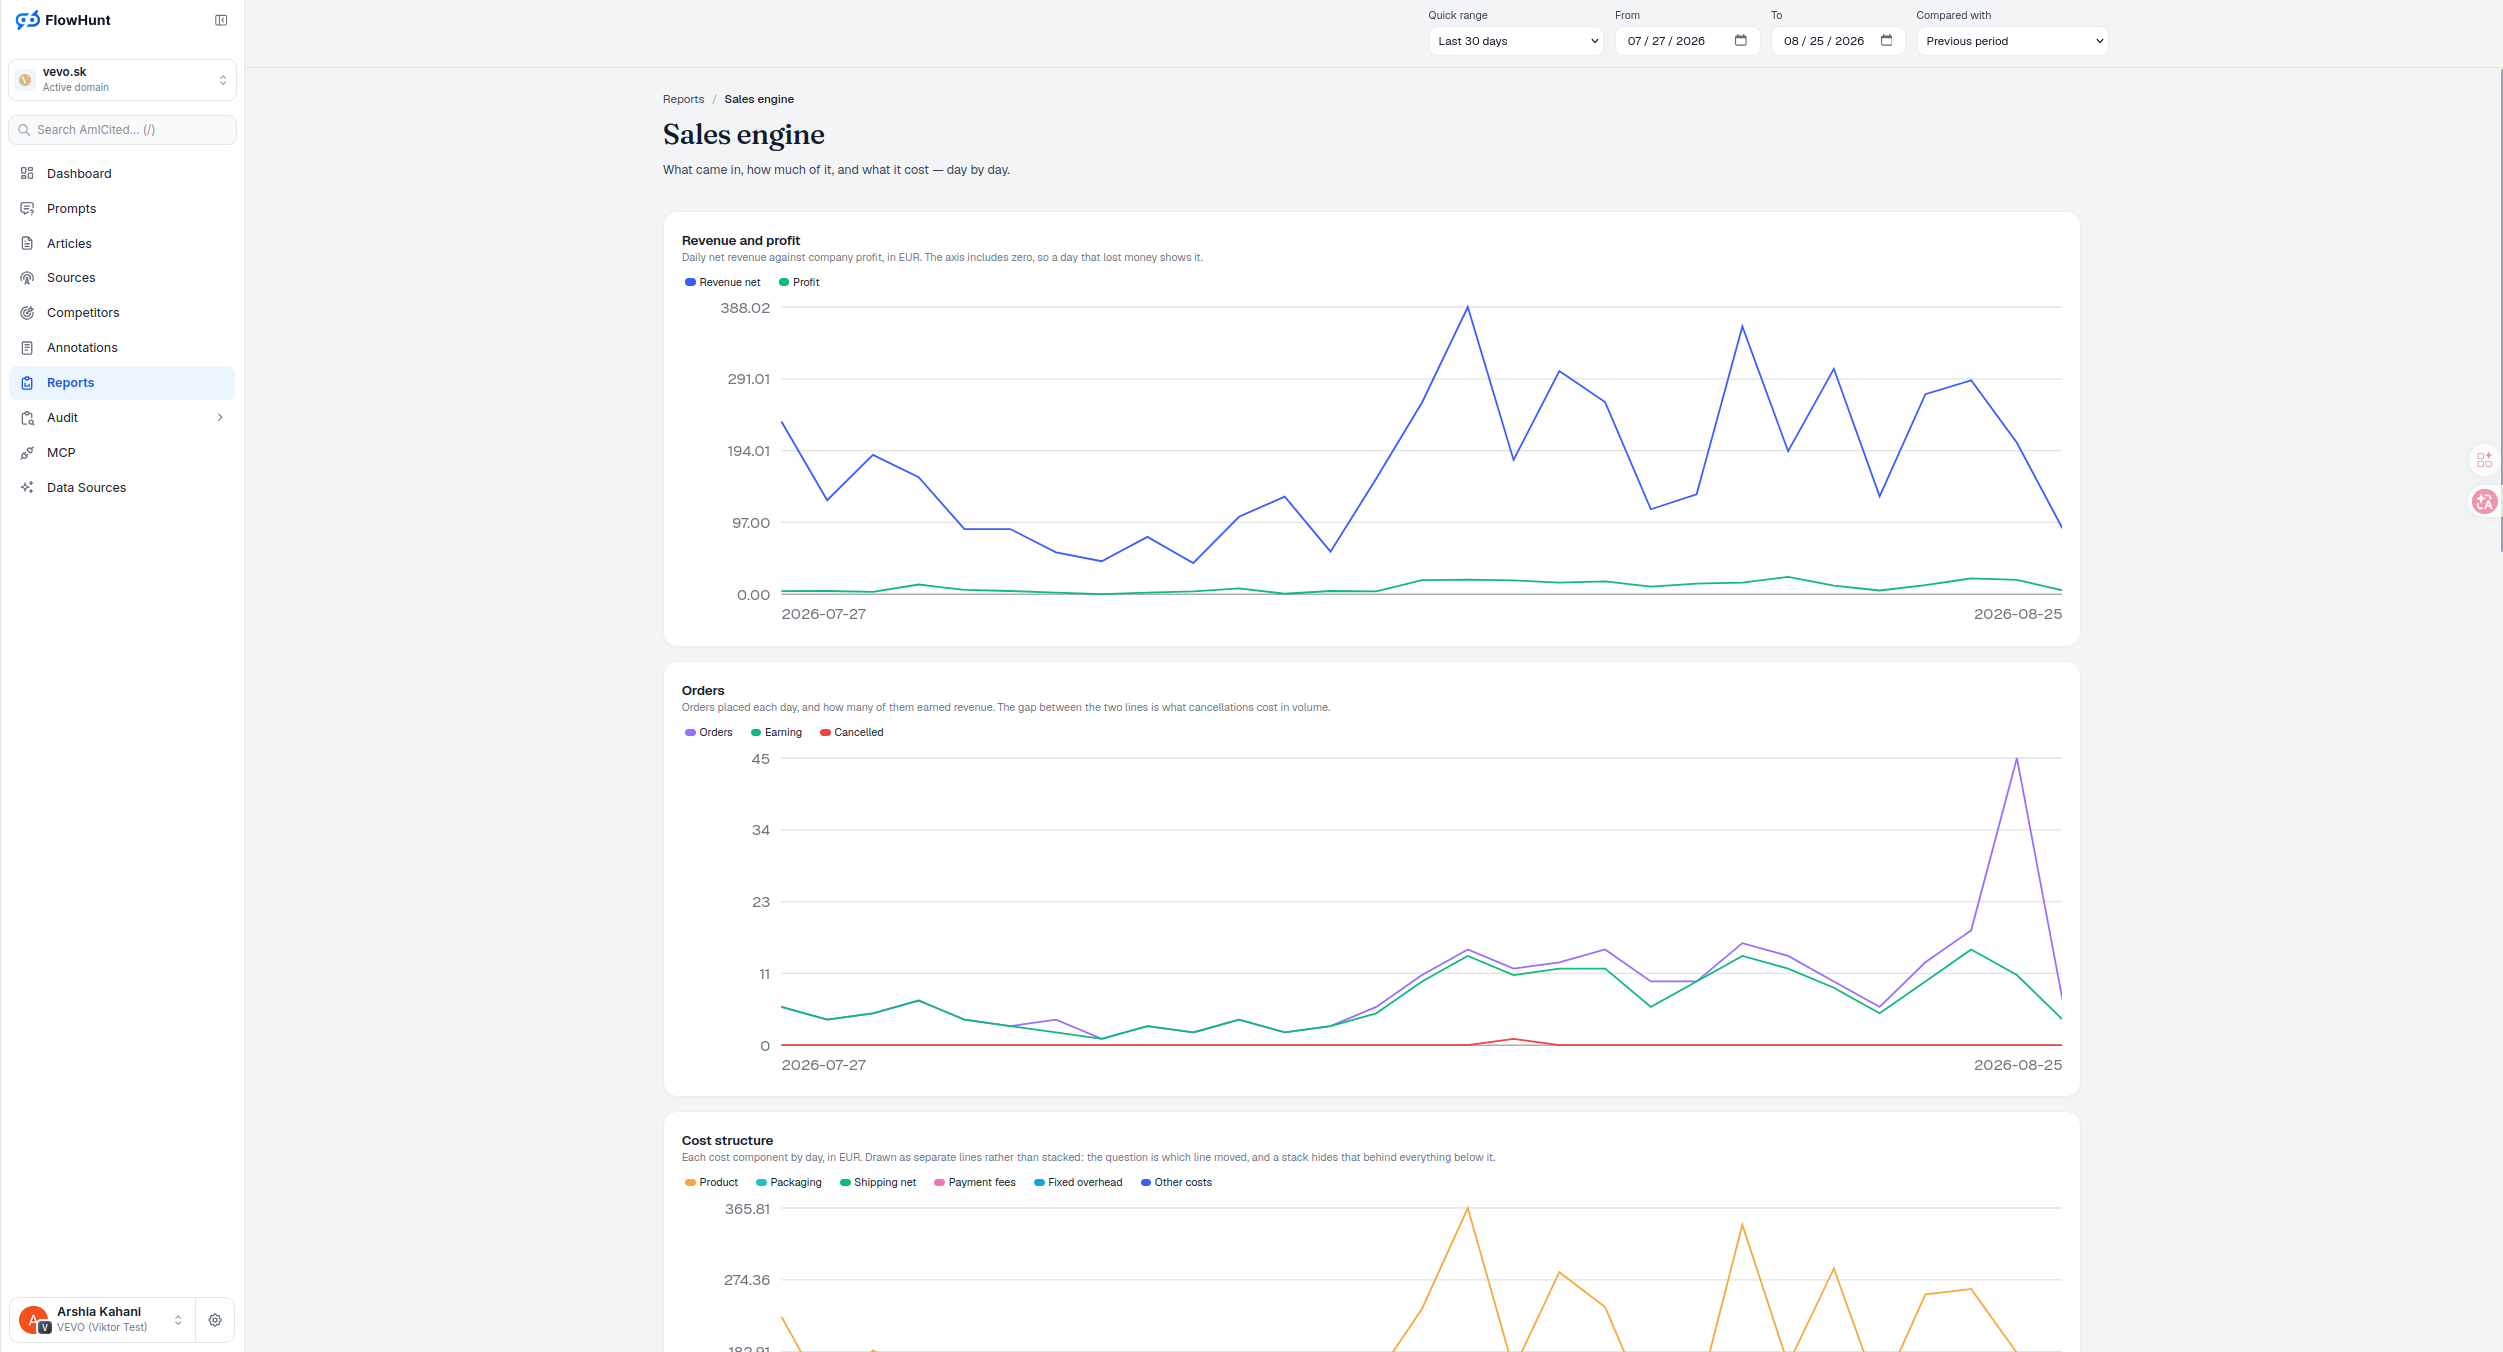This screenshot has width=2503, height=1352.
Task: Expand the Audit submenu chevron
Action: tap(220, 418)
